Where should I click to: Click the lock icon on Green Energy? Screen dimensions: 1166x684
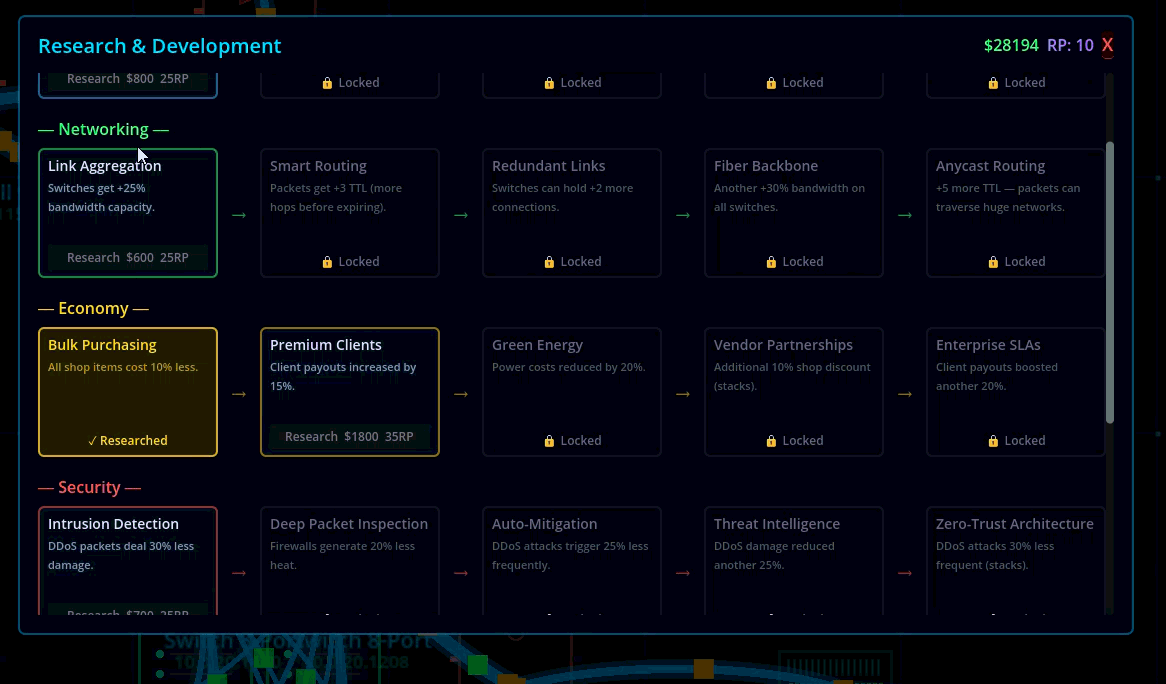(549, 441)
